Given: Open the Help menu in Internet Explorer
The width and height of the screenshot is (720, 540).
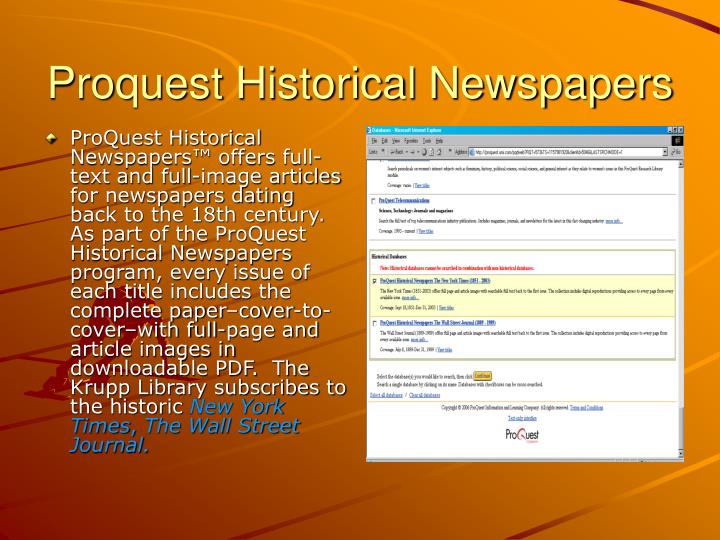Looking at the screenshot, I should (x=439, y=141).
